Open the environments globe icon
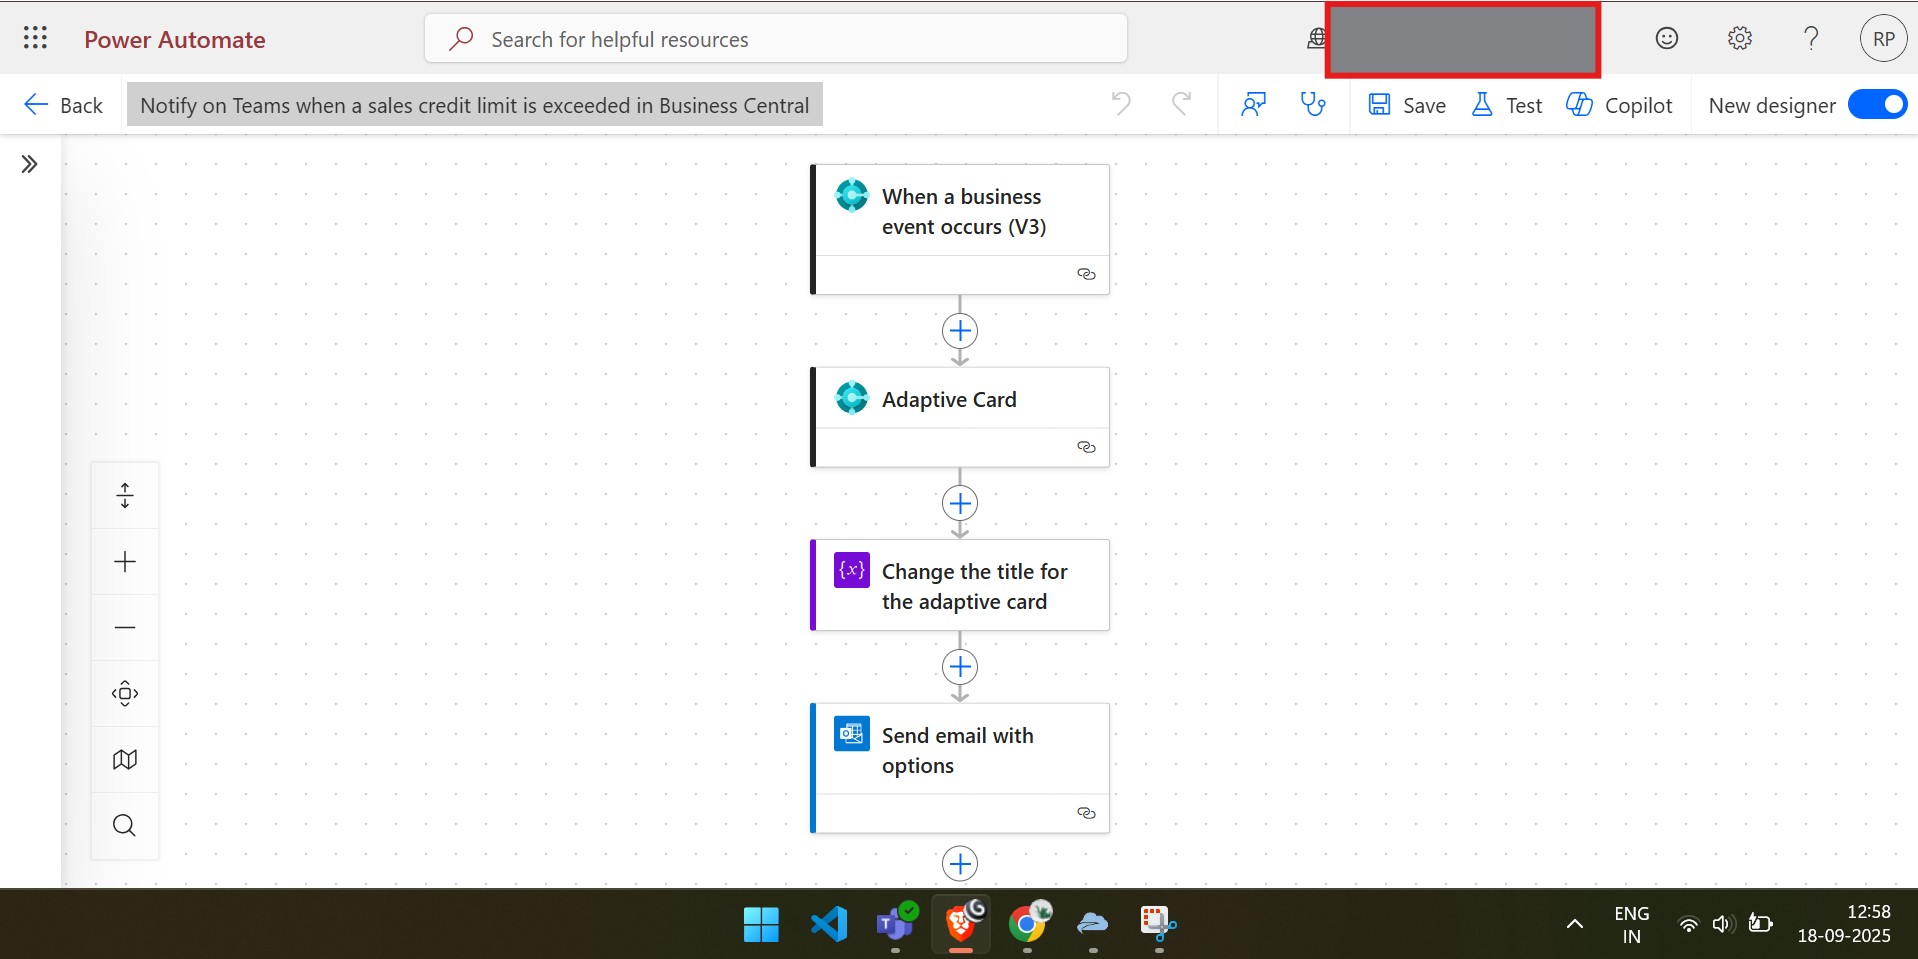The width and height of the screenshot is (1918, 959). [1316, 38]
